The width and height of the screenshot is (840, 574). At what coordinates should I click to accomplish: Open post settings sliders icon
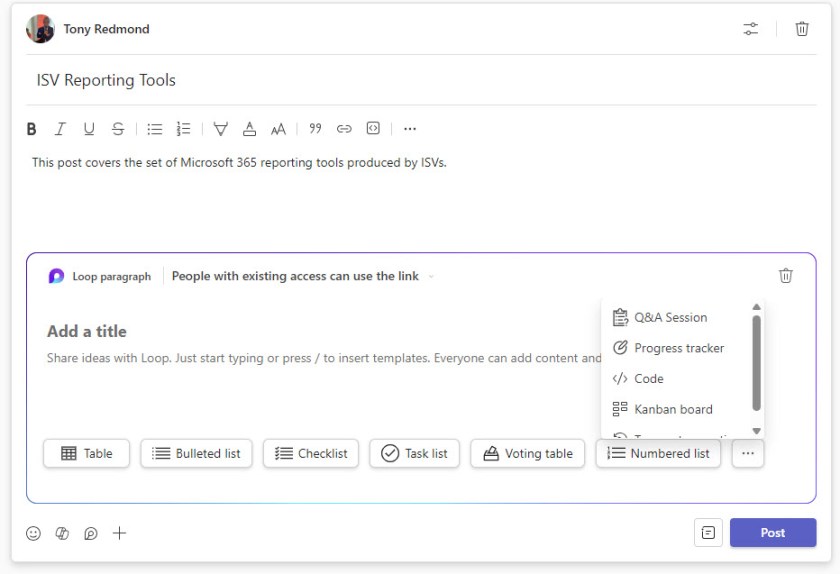(751, 29)
